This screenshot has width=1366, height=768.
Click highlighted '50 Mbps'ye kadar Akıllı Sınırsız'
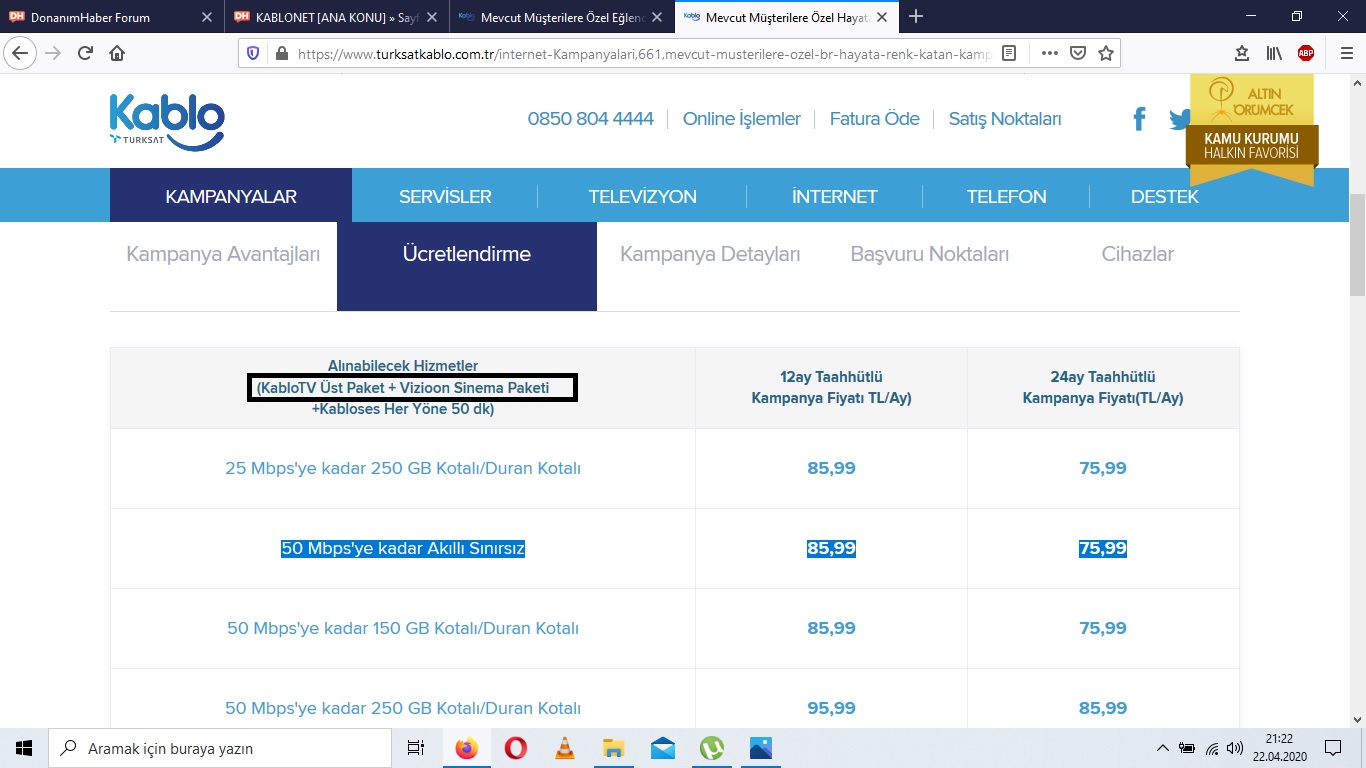tap(403, 548)
